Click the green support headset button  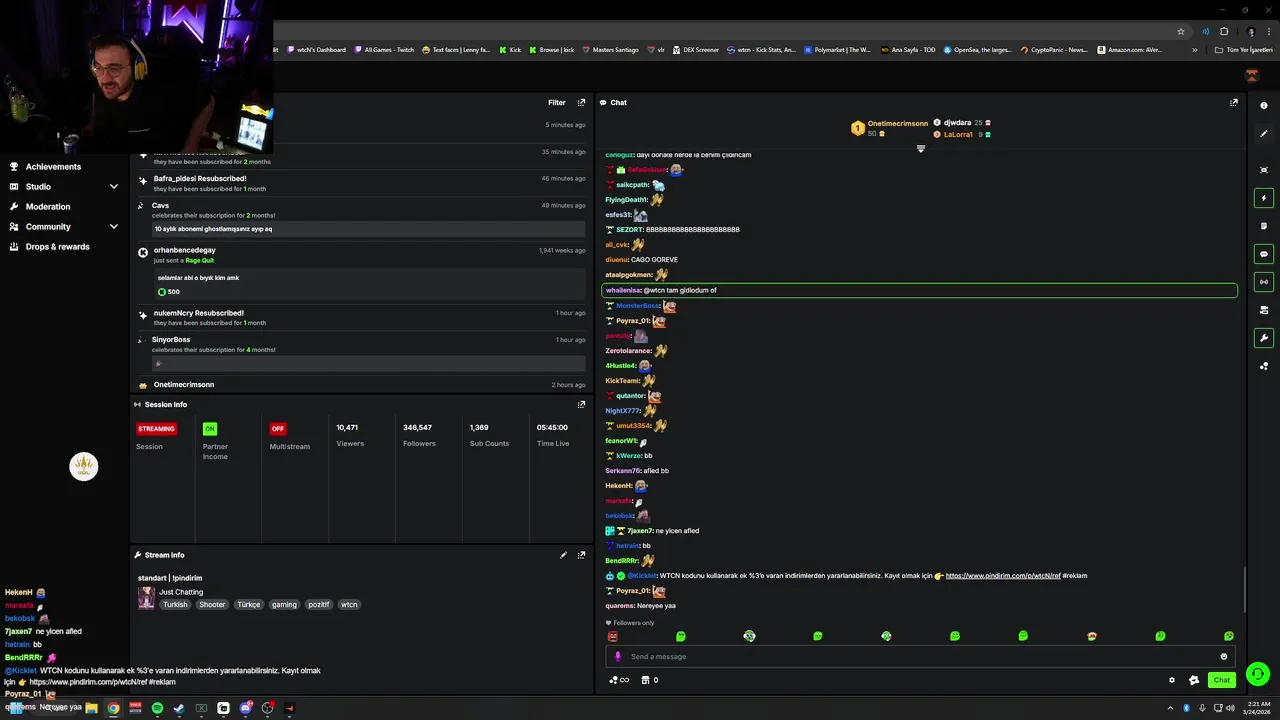pyautogui.click(x=1258, y=674)
